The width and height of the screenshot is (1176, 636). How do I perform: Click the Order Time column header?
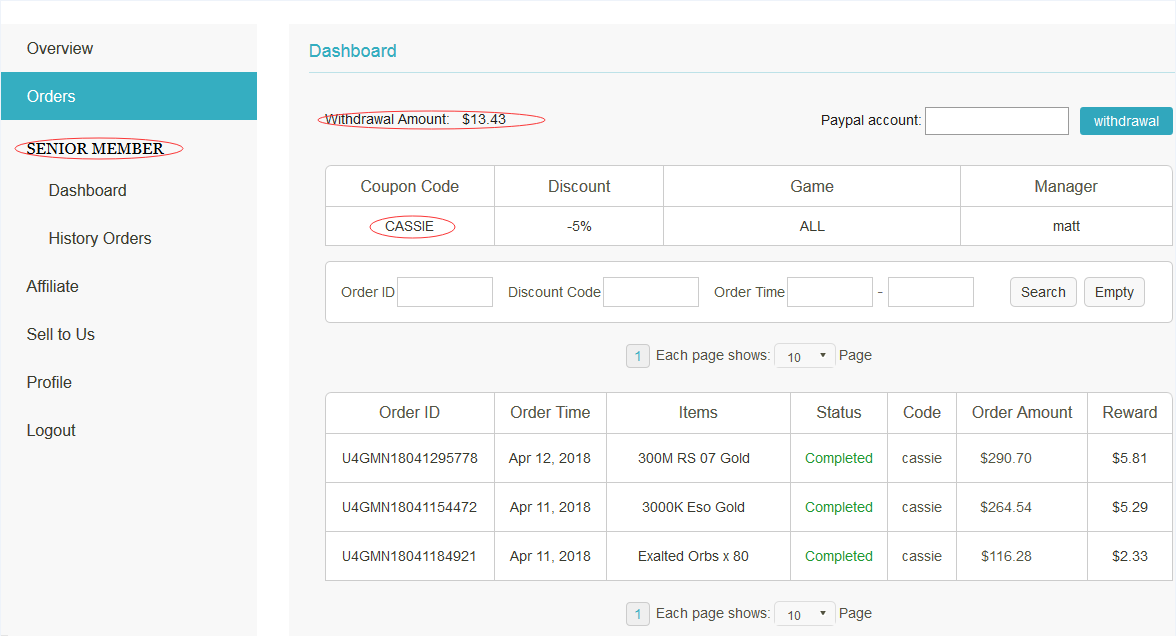pyautogui.click(x=550, y=412)
